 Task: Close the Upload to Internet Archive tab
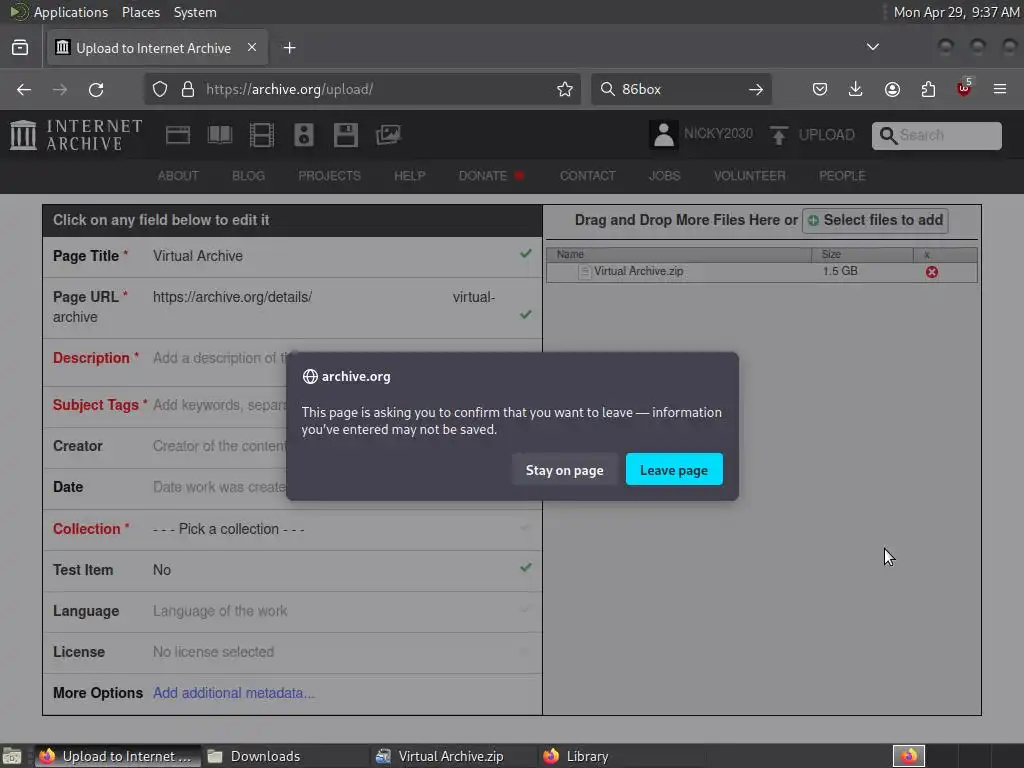click(x=251, y=48)
